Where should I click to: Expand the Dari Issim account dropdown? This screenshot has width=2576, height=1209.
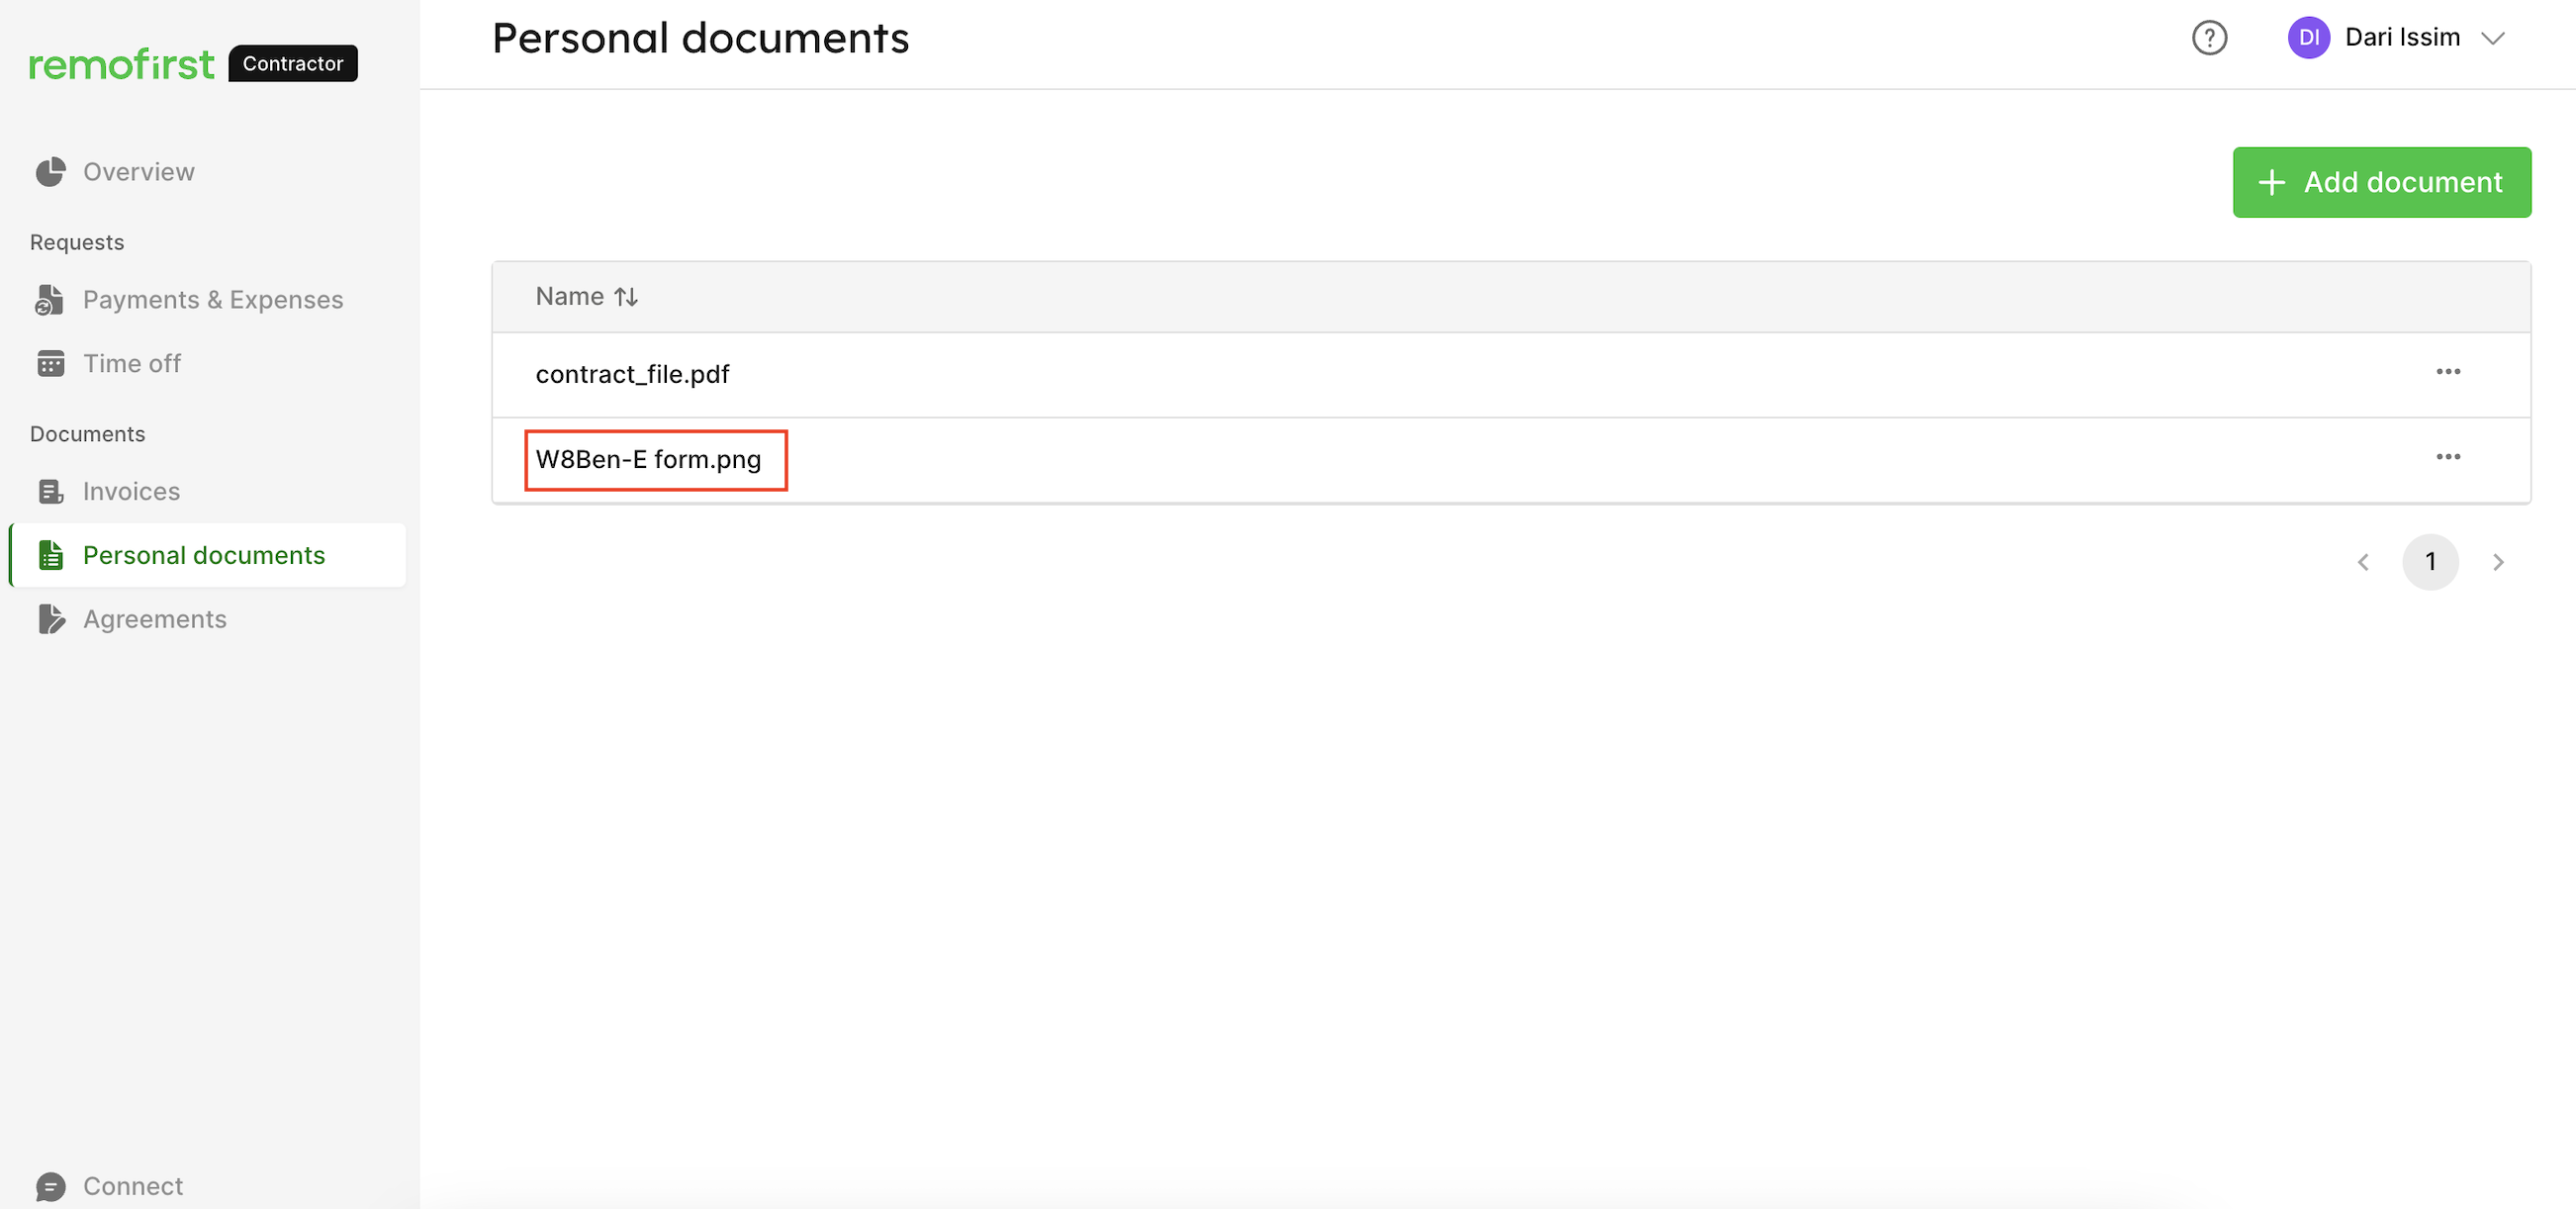coord(2492,38)
